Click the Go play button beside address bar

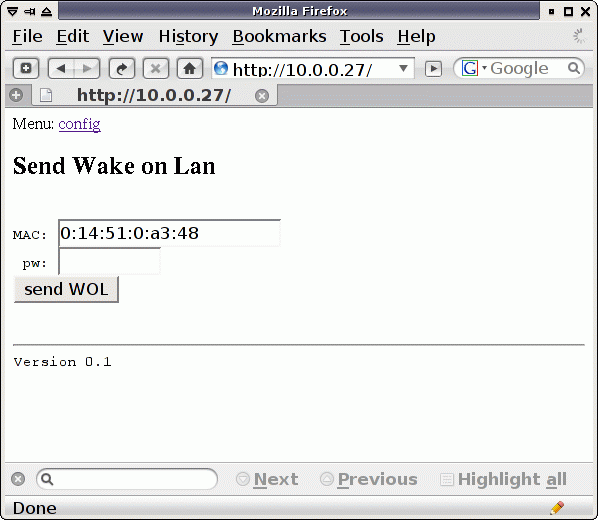coord(433,69)
